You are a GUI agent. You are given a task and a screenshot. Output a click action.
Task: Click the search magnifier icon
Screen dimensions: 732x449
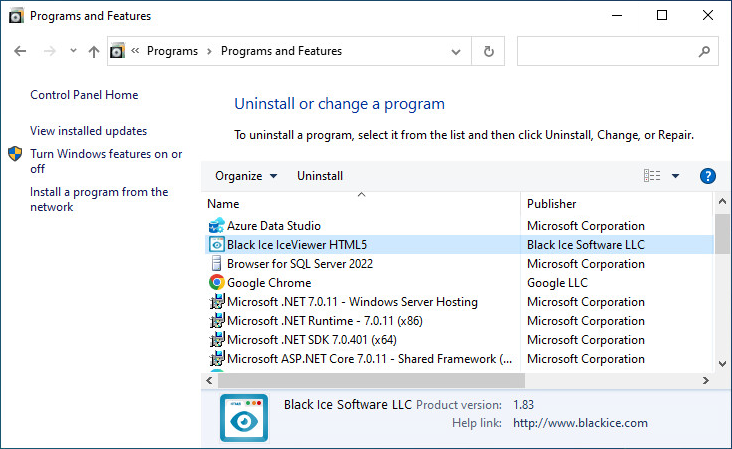(x=704, y=51)
